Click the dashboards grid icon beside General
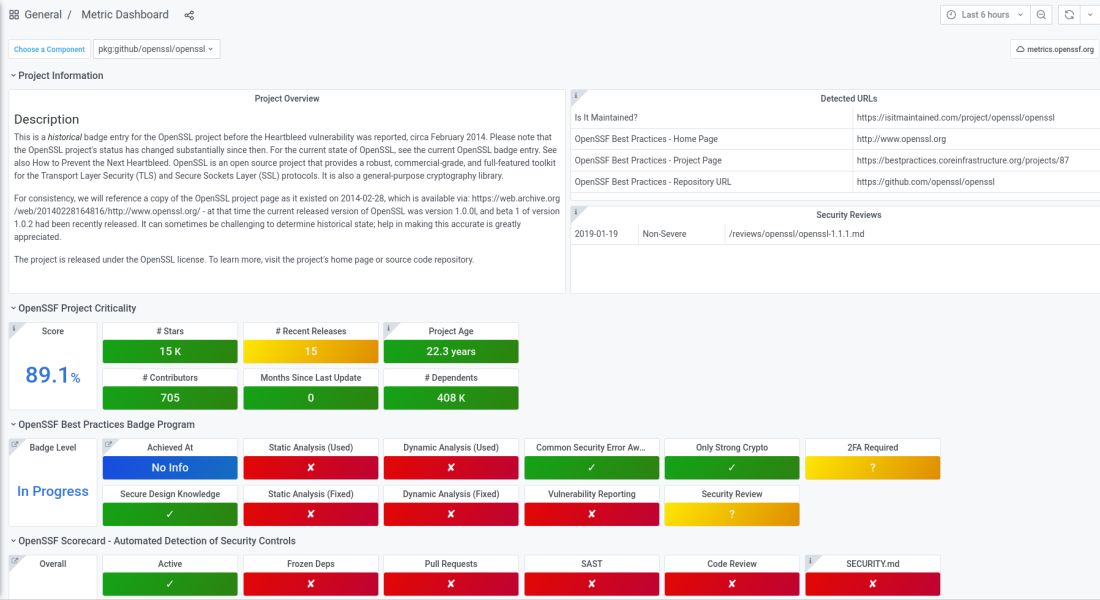The image size is (1100, 600). 14,15
